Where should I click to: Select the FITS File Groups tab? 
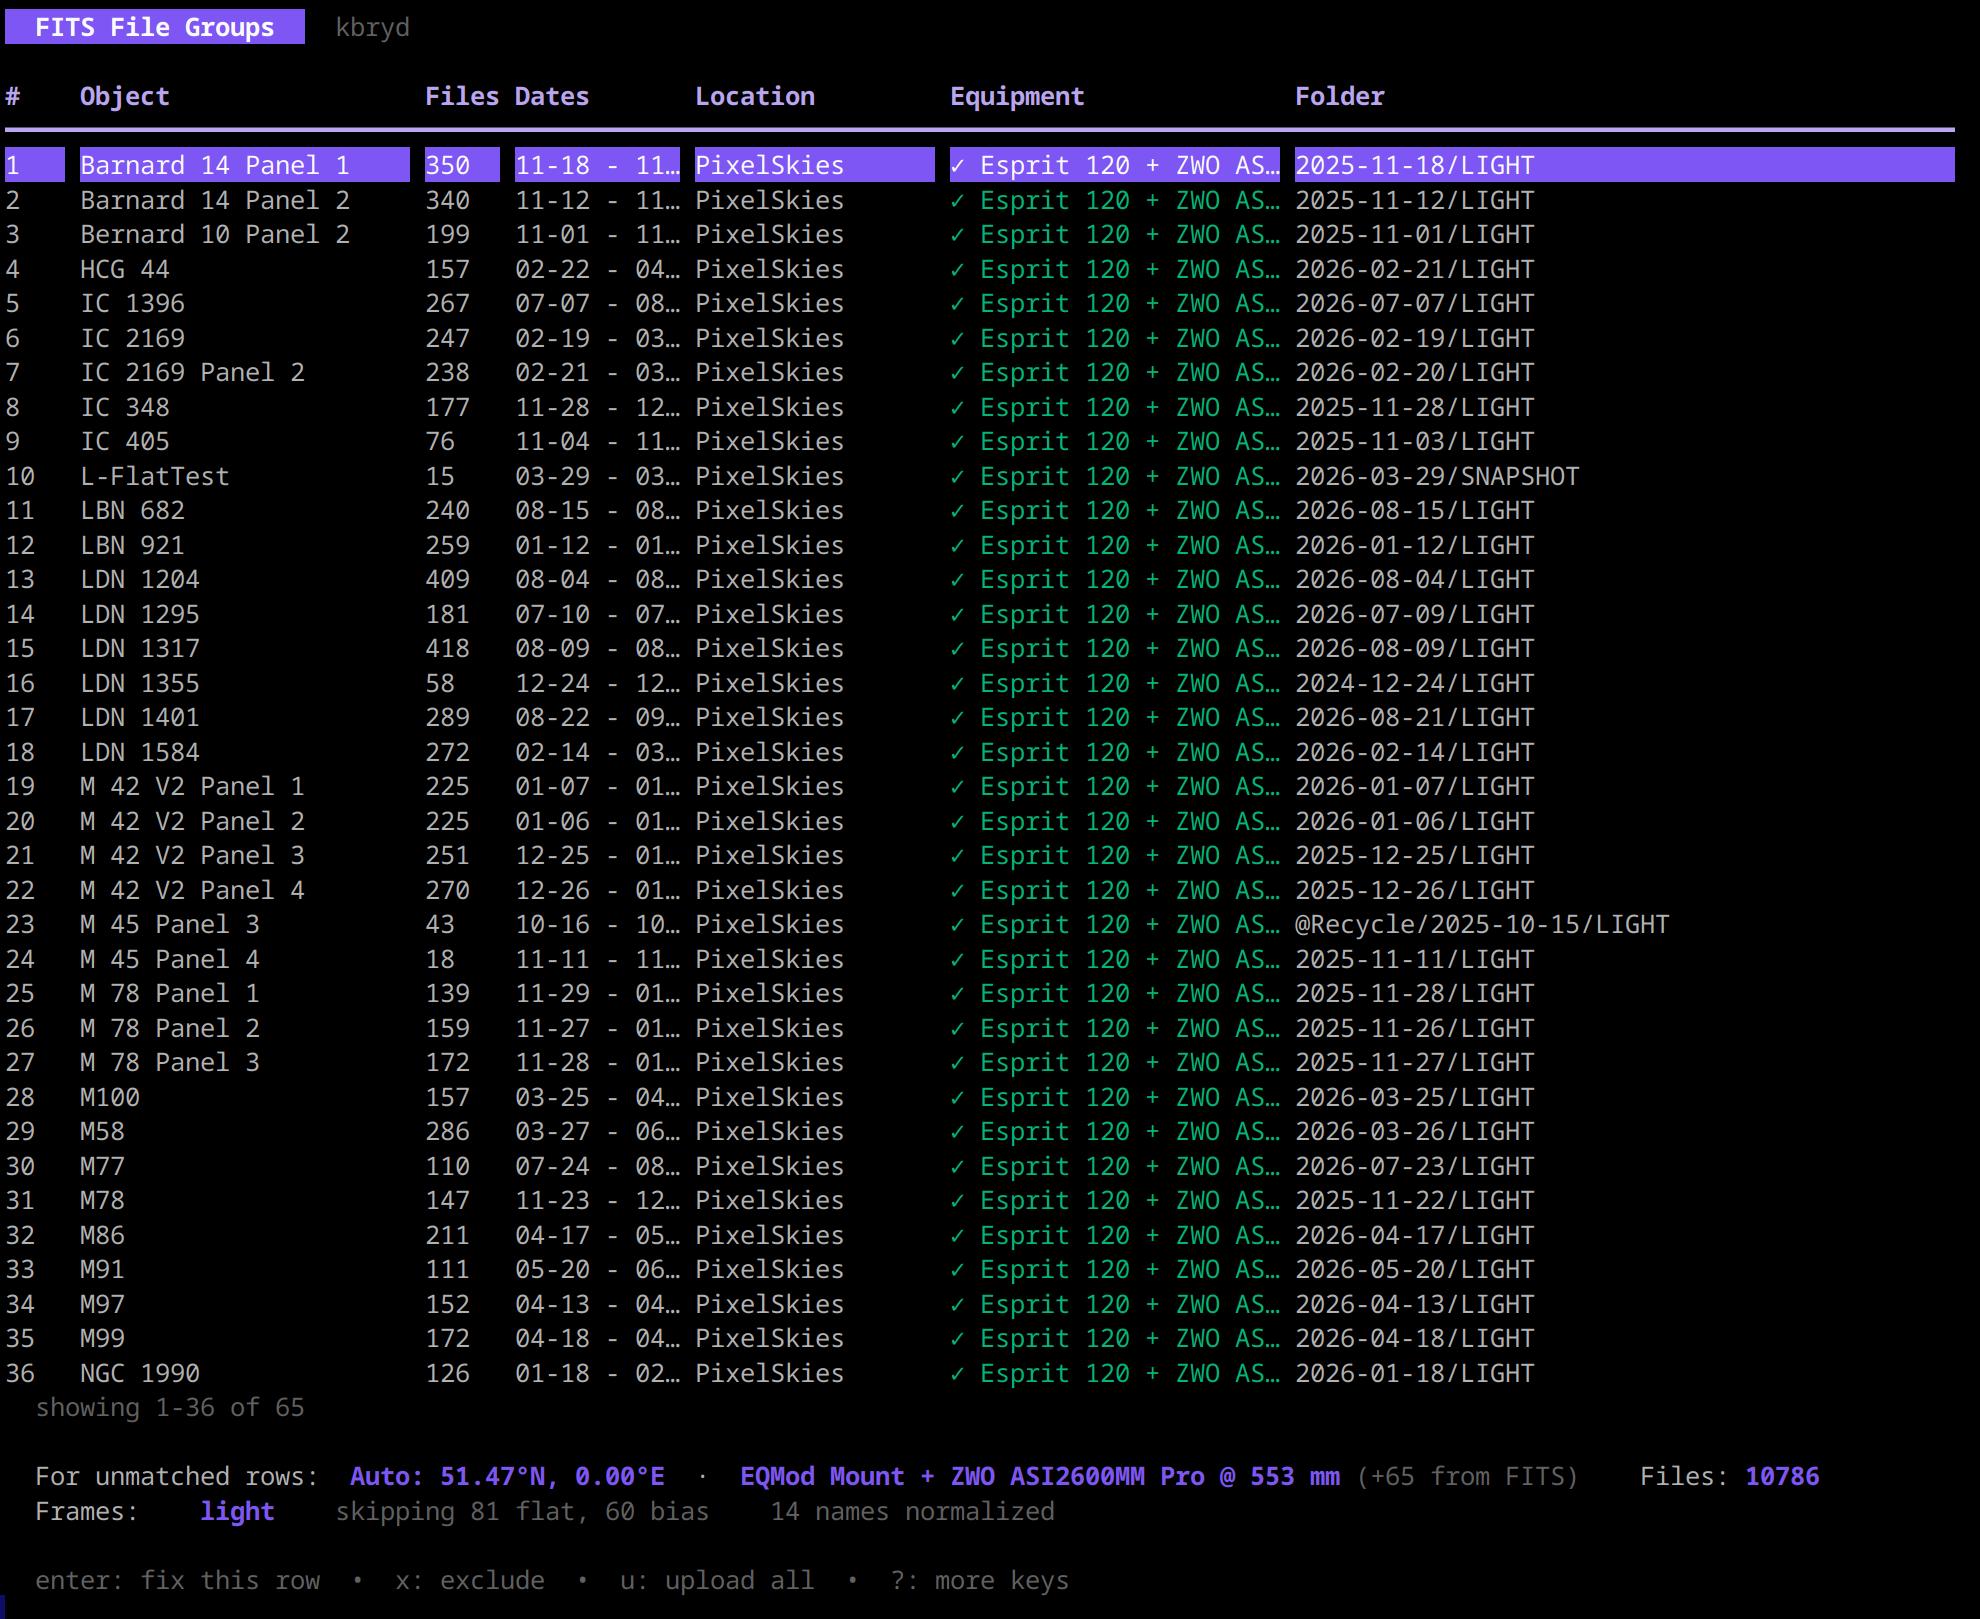click(x=154, y=27)
